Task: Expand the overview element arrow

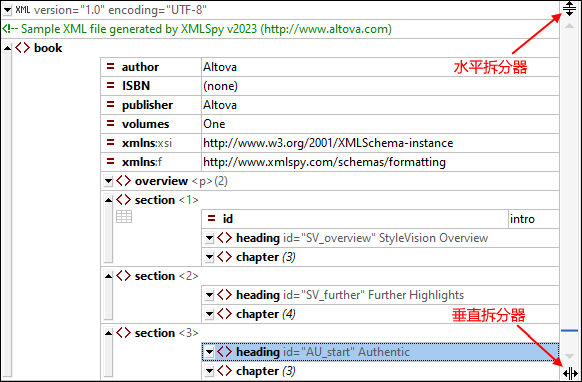Action: click(108, 181)
